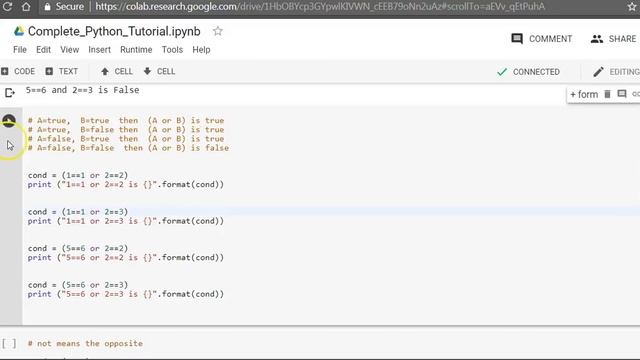This screenshot has width=640, height=360.
Task: Click the Google Drive logo icon
Action: coord(18,31)
